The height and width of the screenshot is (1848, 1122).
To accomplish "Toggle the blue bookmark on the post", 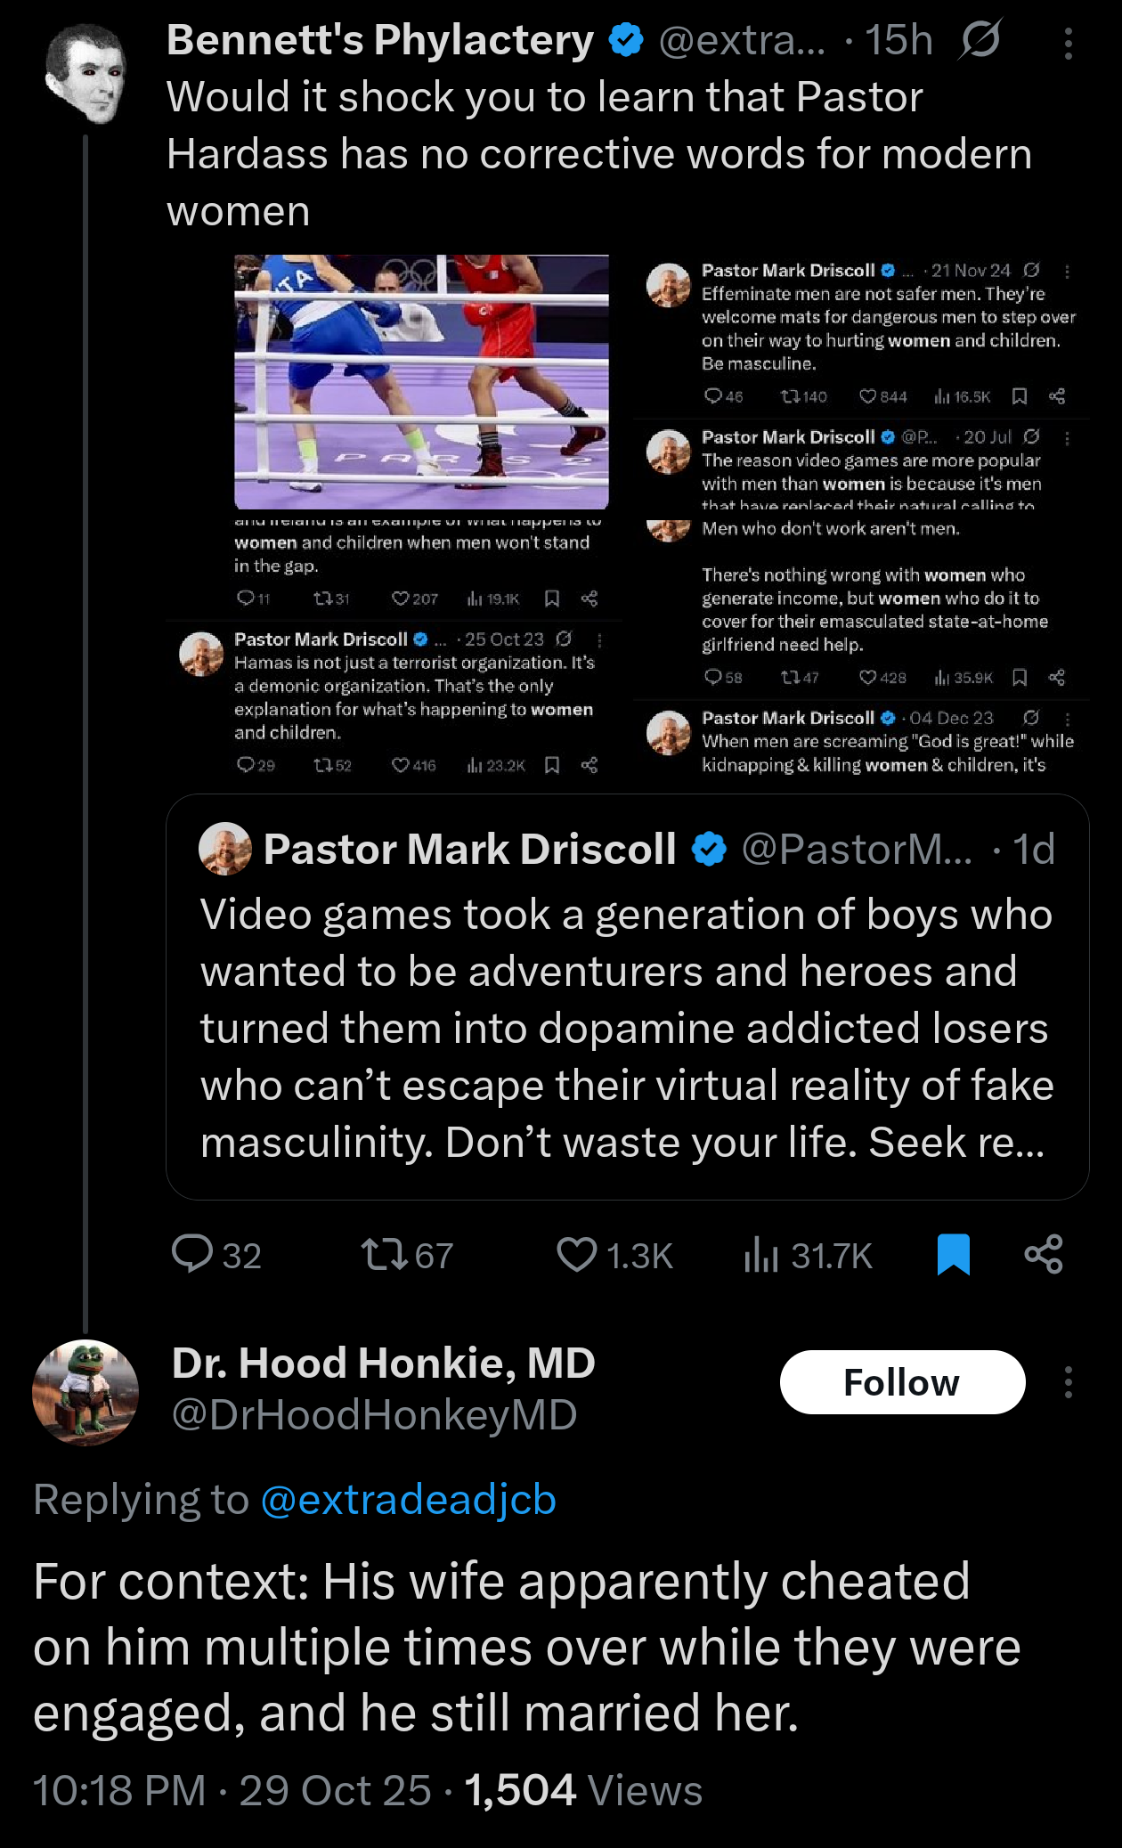I will pyautogui.click(x=953, y=1254).
